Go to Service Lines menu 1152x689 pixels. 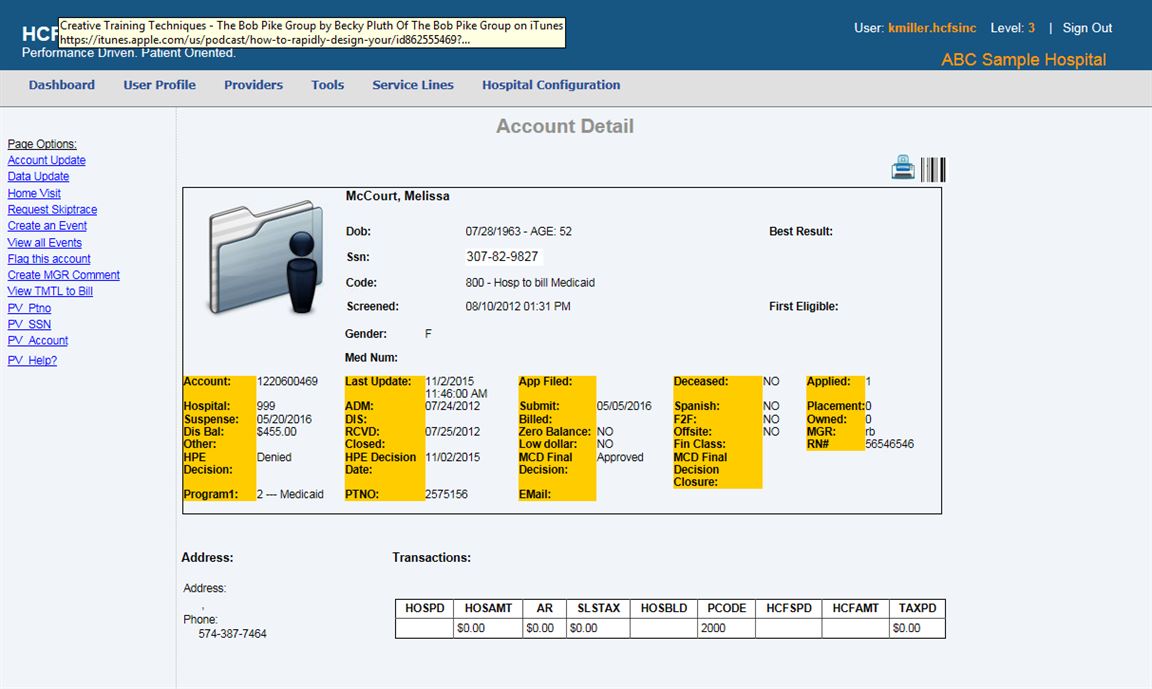pyautogui.click(x=413, y=85)
